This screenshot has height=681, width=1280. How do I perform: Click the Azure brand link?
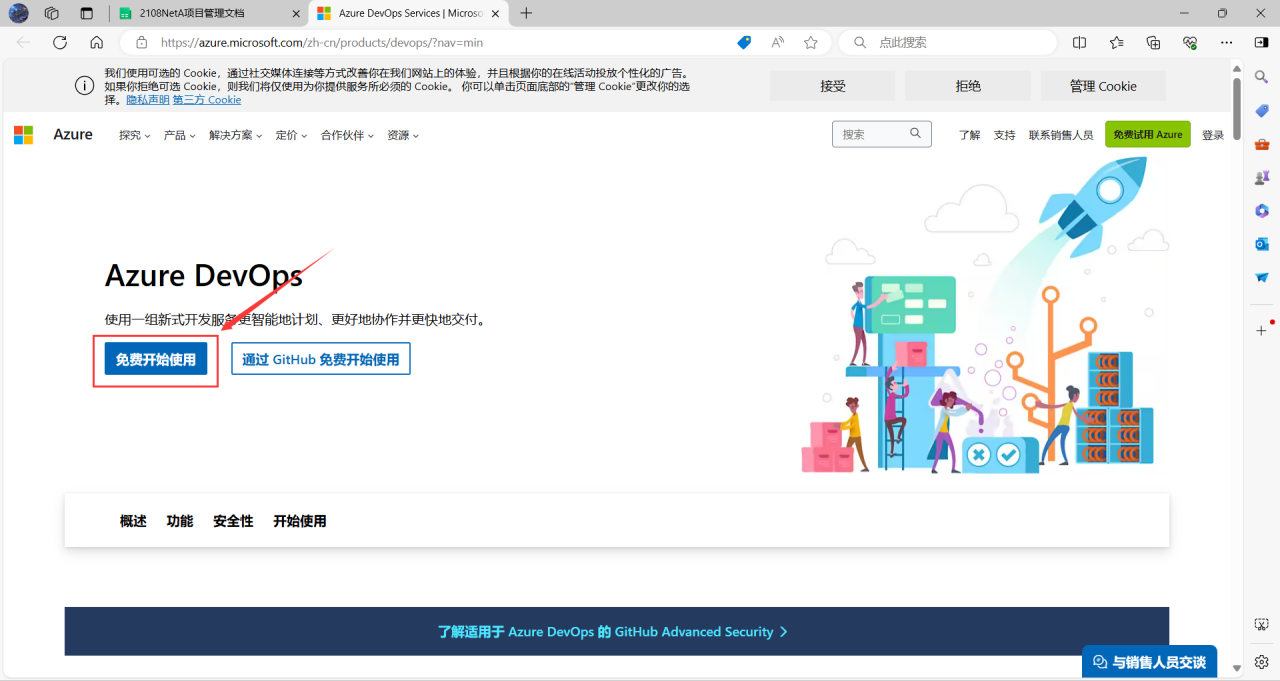point(73,135)
